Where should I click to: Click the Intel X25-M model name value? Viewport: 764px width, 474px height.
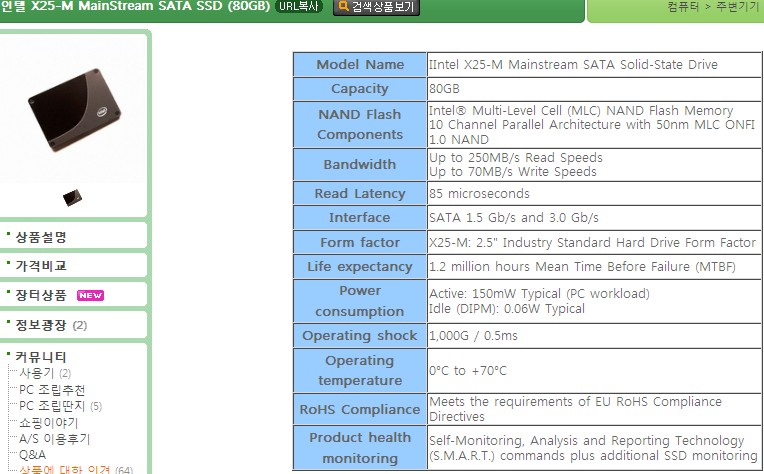pyautogui.click(x=573, y=64)
